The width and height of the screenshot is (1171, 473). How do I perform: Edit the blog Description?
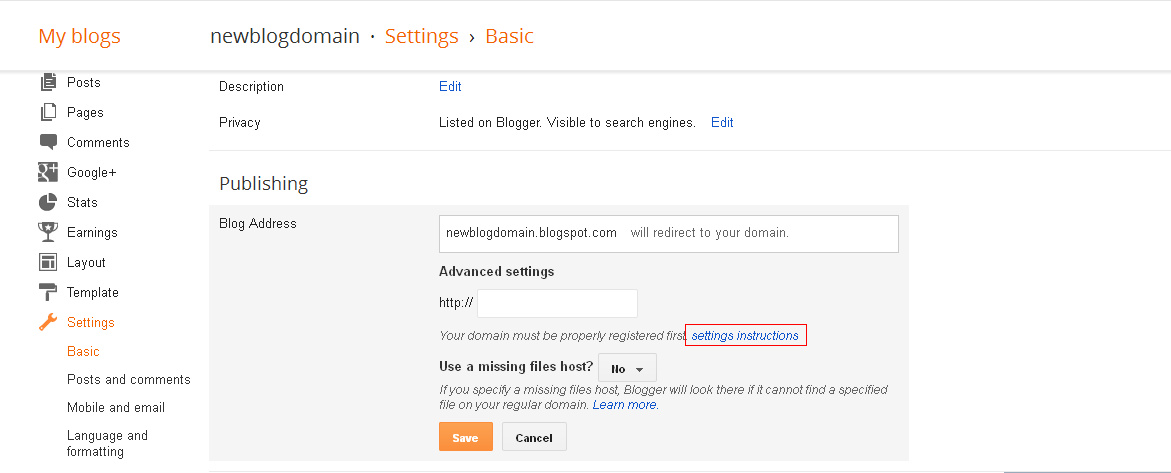[450, 87]
